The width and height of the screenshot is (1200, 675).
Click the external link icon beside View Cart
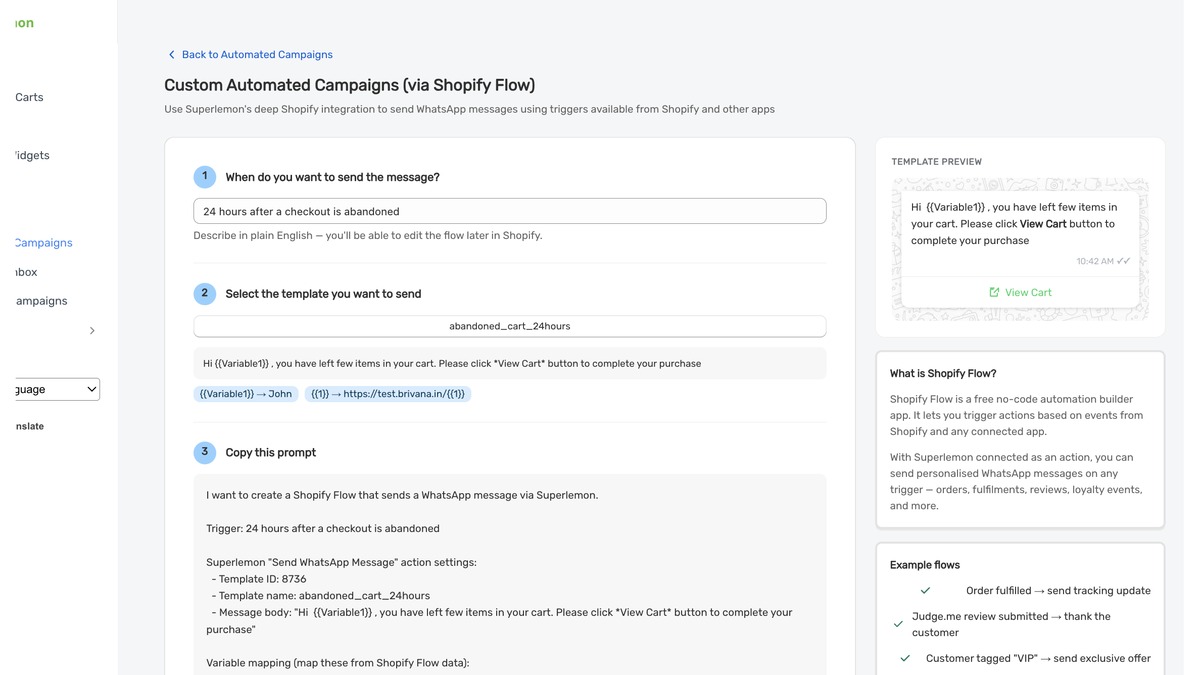click(994, 292)
